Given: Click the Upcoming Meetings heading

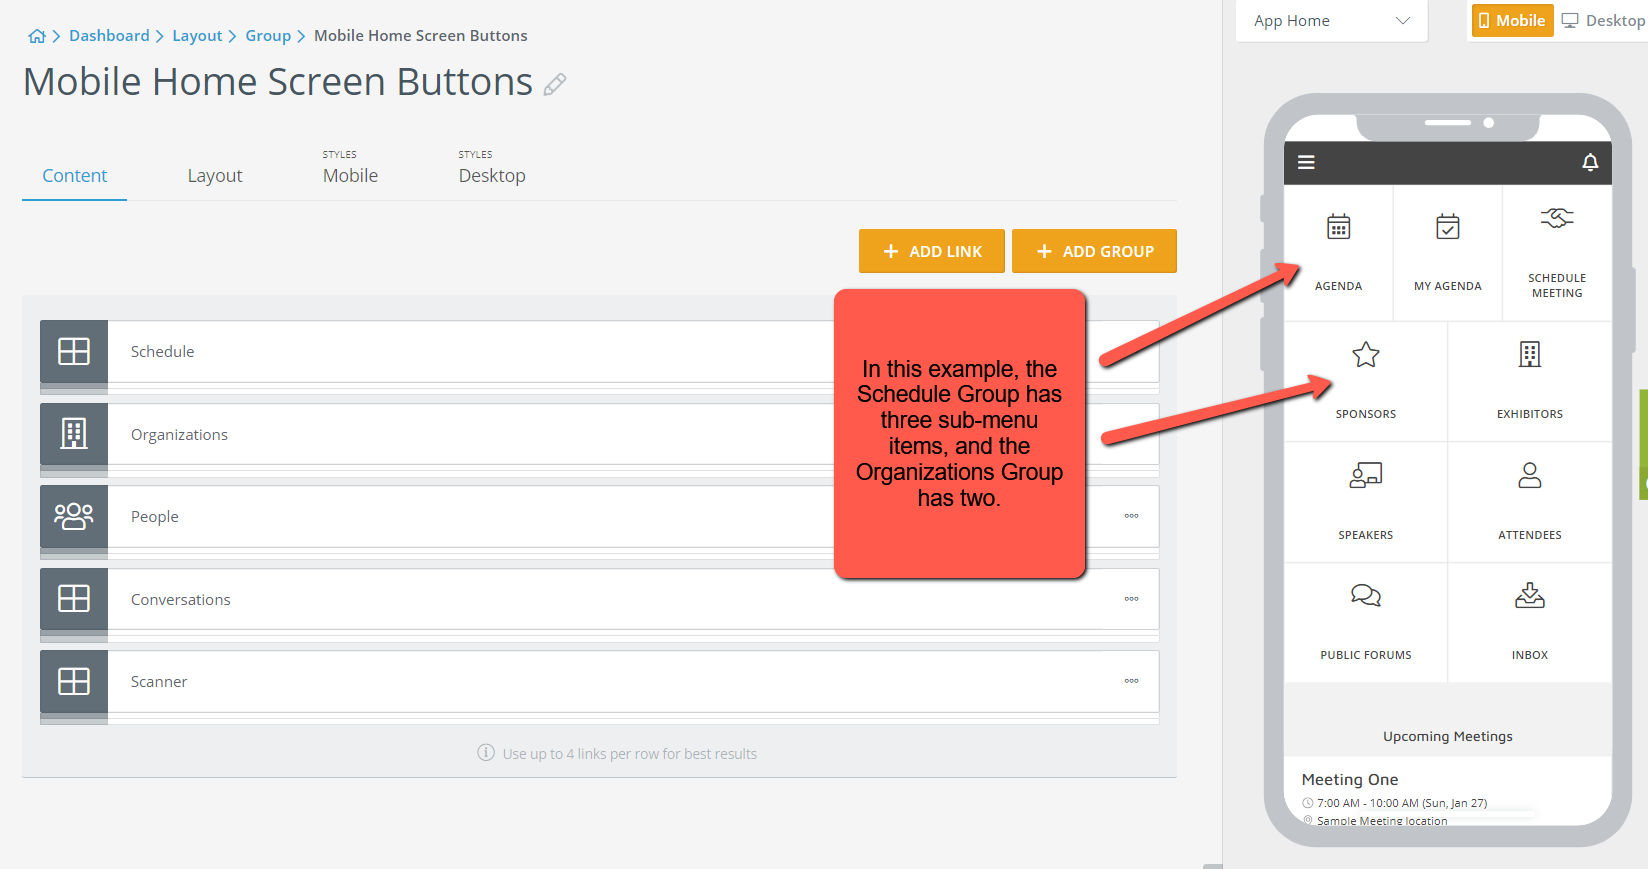Looking at the screenshot, I should 1447,736.
